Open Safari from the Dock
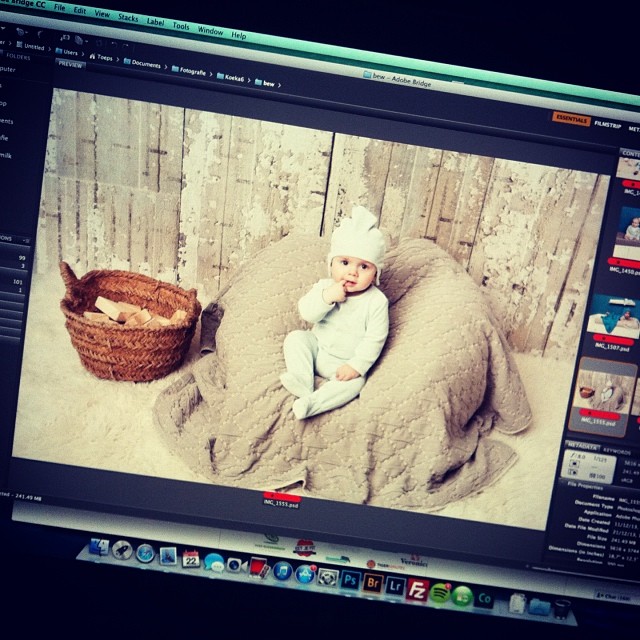 point(145,553)
